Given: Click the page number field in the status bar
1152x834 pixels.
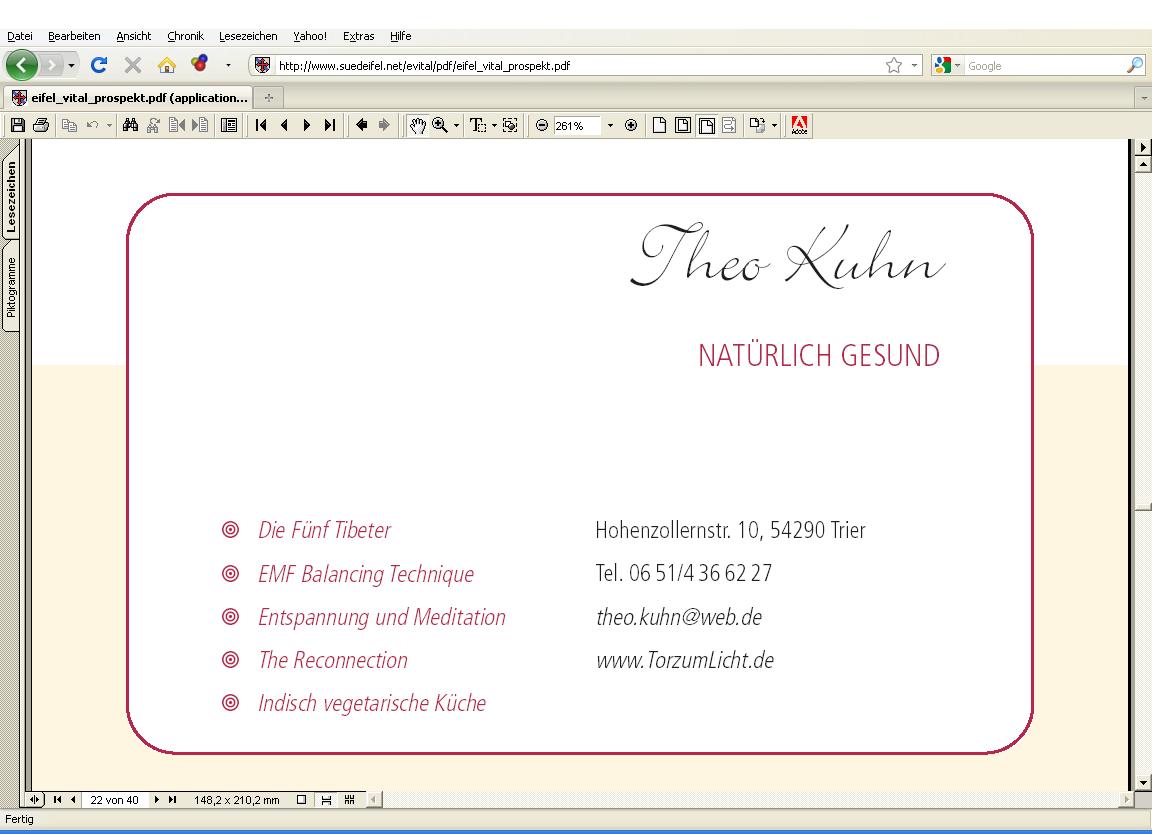Looking at the screenshot, I should [114, 800].
